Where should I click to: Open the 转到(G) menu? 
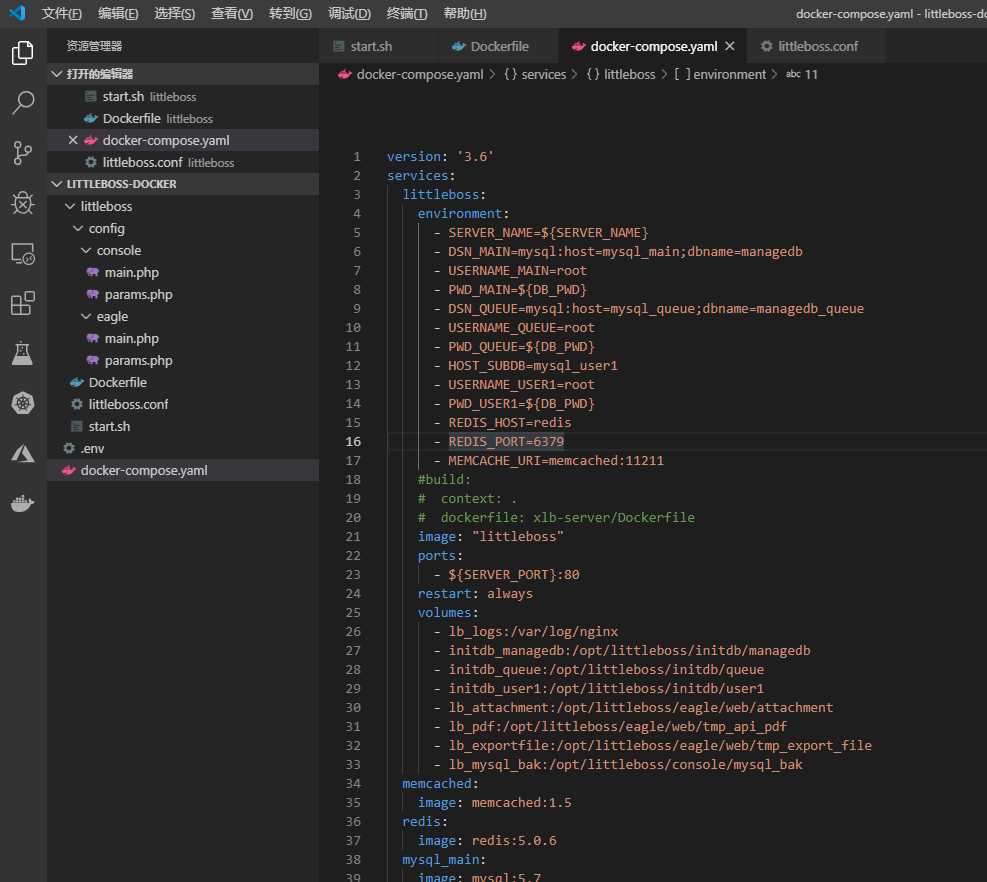(290, 13)
